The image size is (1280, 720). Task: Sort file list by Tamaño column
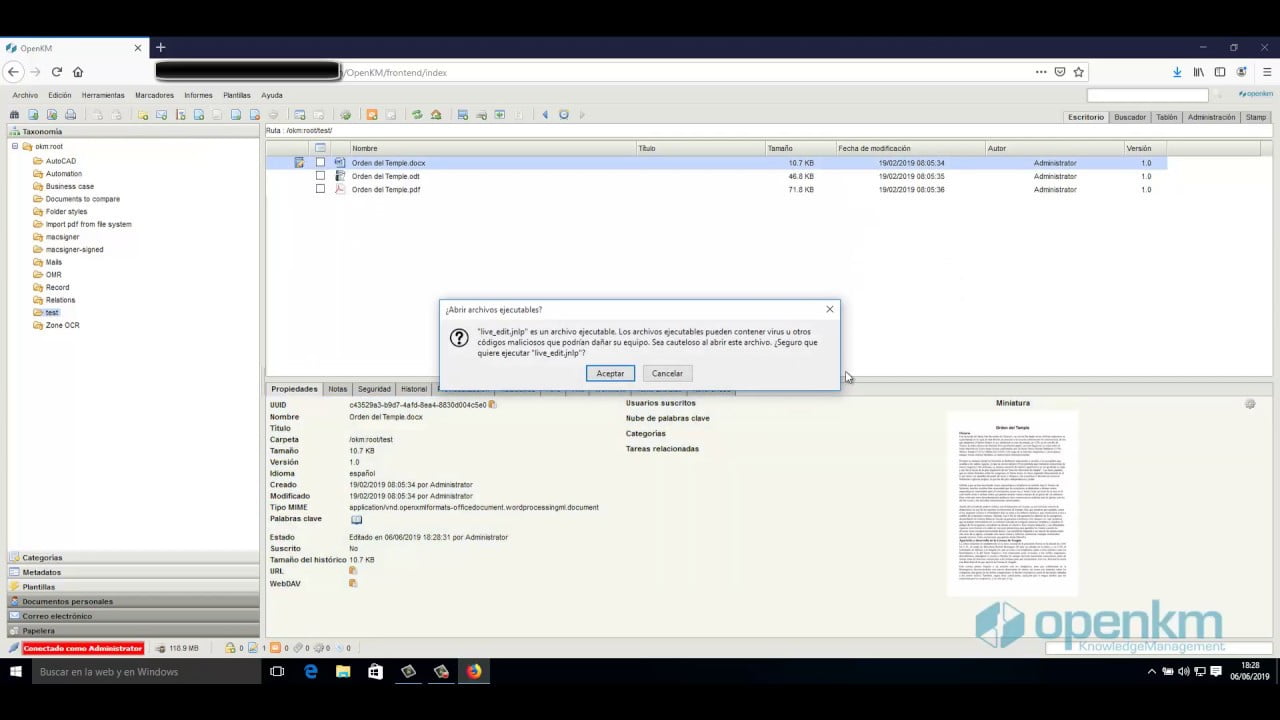pos(780,148)
